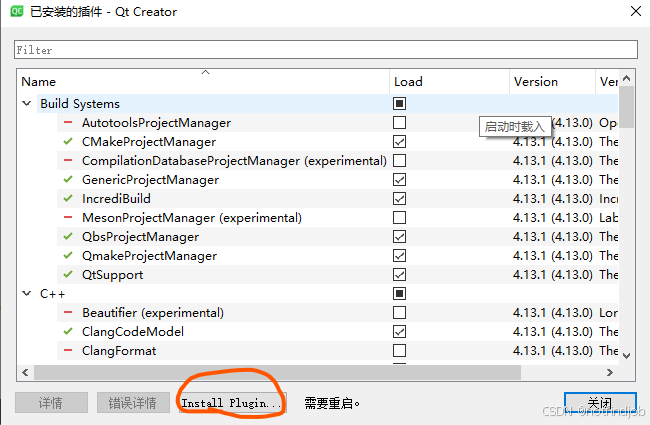This screenshot has width=650, height=425.
Task: Select Beautifier (experimental) plugin name
Action: 153,313
